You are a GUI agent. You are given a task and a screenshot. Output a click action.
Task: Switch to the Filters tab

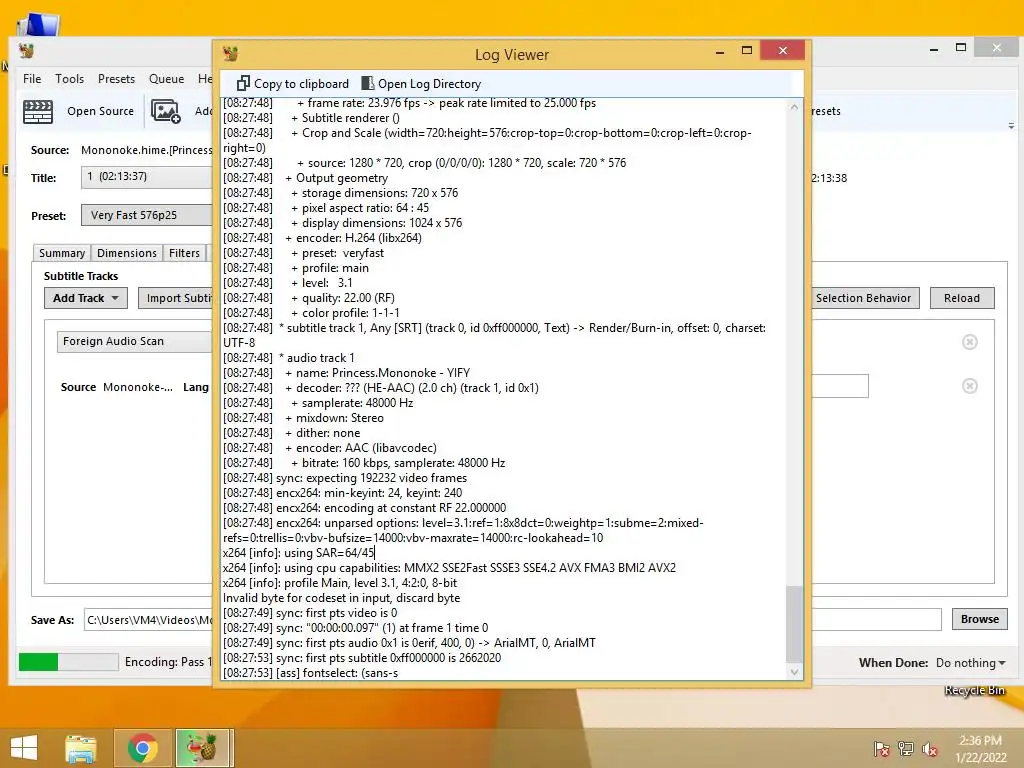pyautogui.click(x=184, y=253)
